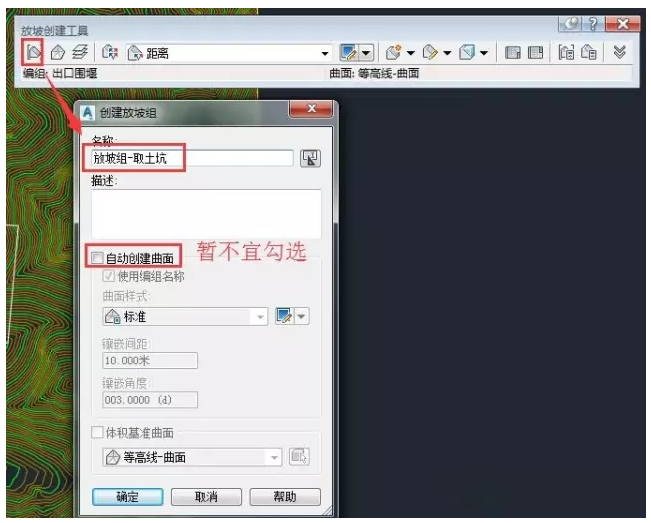Click the 确定 button
The width and height of the screenshot is (651, 523).
127,497
